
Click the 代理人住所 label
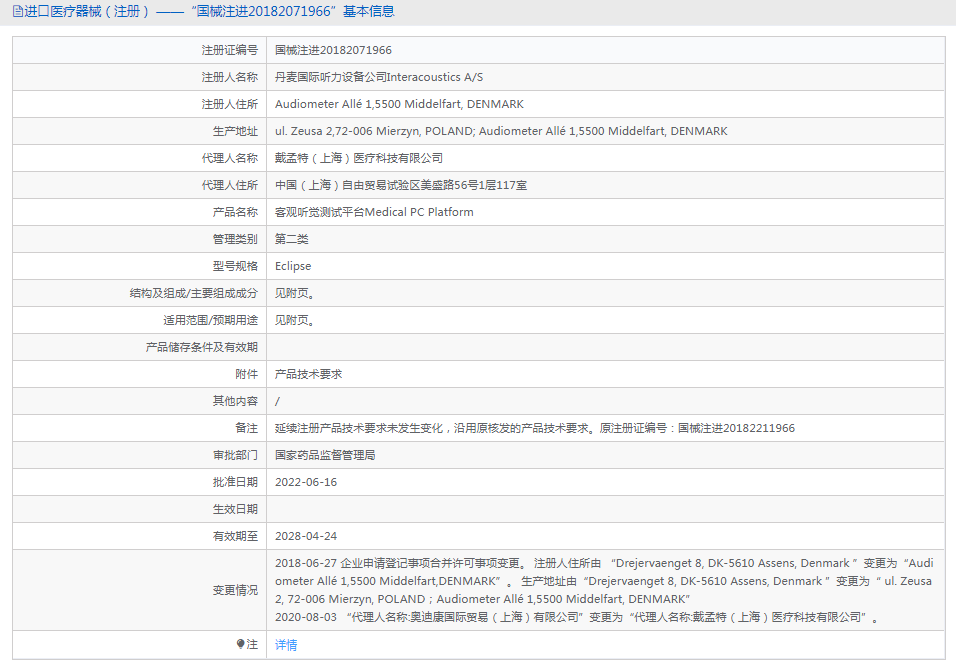coord(230,185)
